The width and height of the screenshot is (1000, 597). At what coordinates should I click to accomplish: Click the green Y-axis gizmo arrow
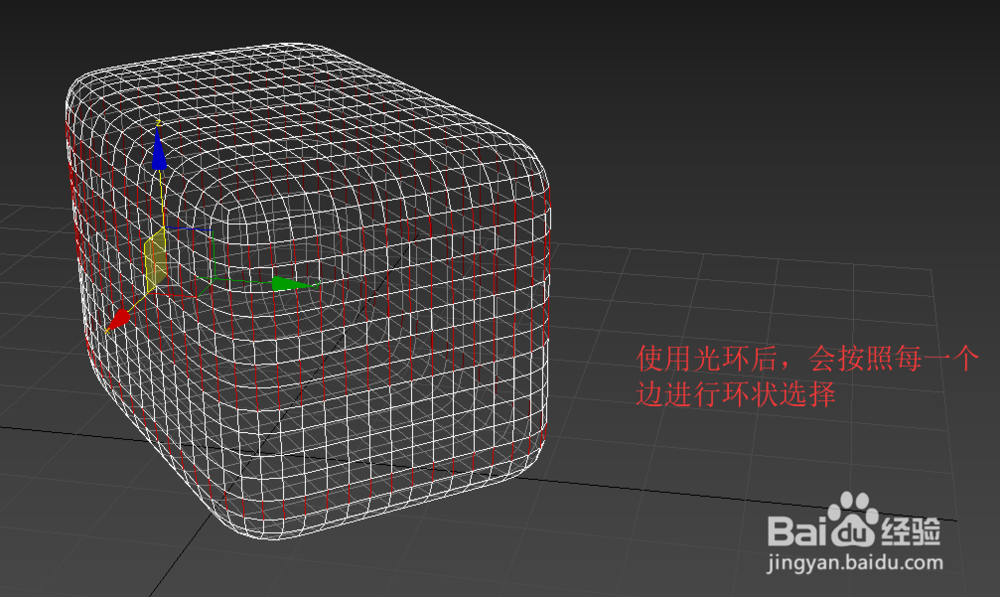click(294, 284)
